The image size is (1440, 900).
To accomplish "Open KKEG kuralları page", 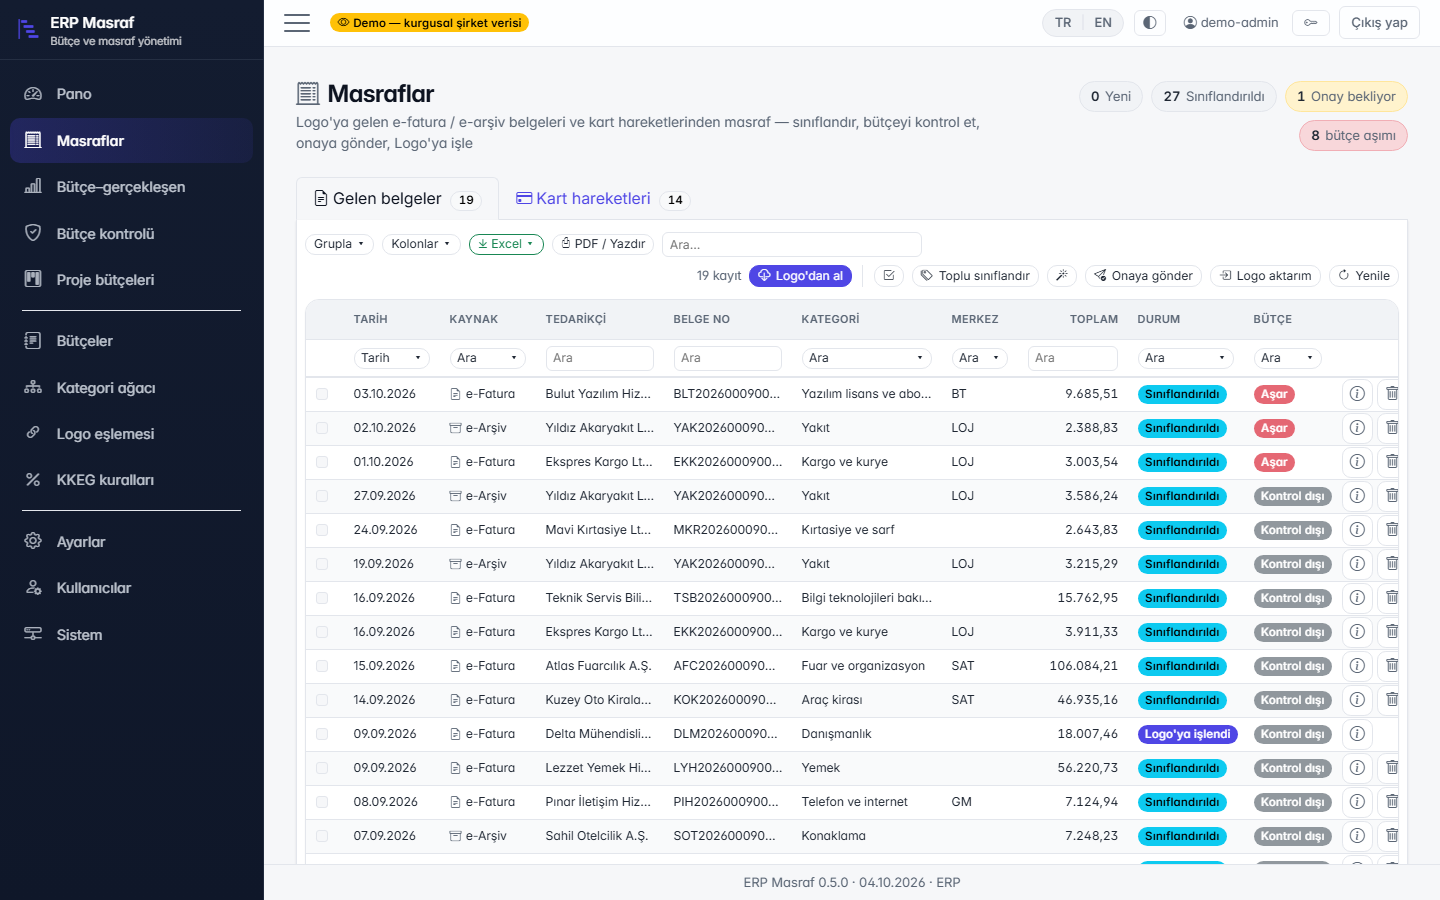I will point(131,480).
